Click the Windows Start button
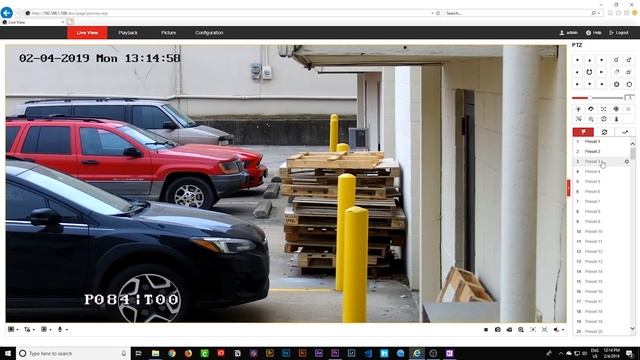This screenshot has width=640, height=360. pyautogui.click(x=8, y=353)
